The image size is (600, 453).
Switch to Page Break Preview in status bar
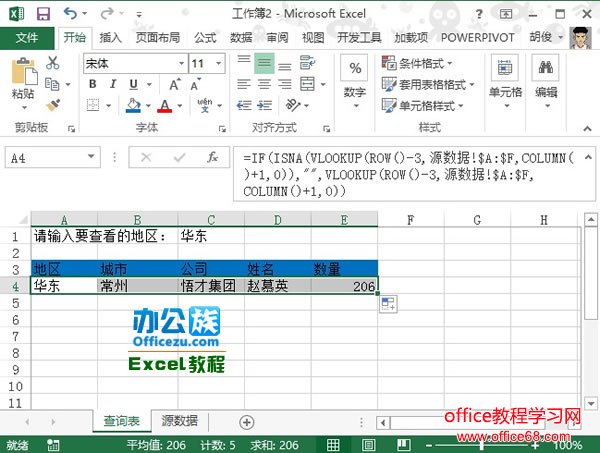(404, 445)
